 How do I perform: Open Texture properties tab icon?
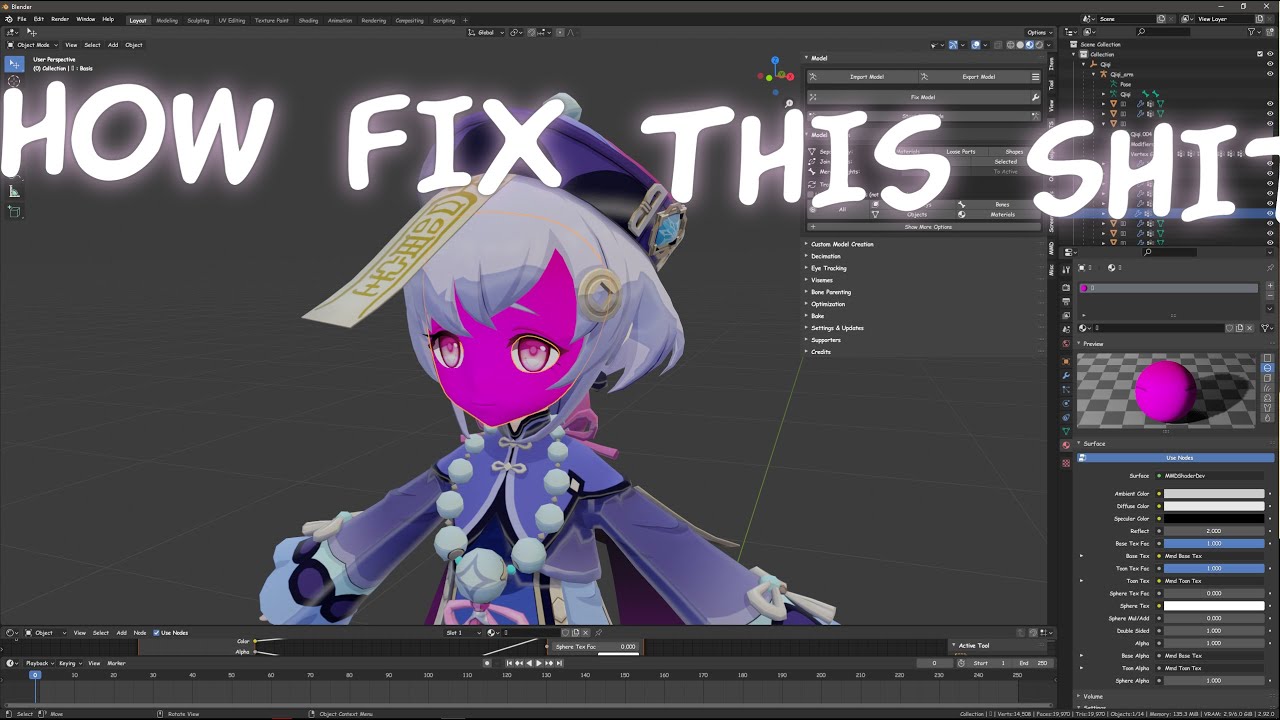1066,462
